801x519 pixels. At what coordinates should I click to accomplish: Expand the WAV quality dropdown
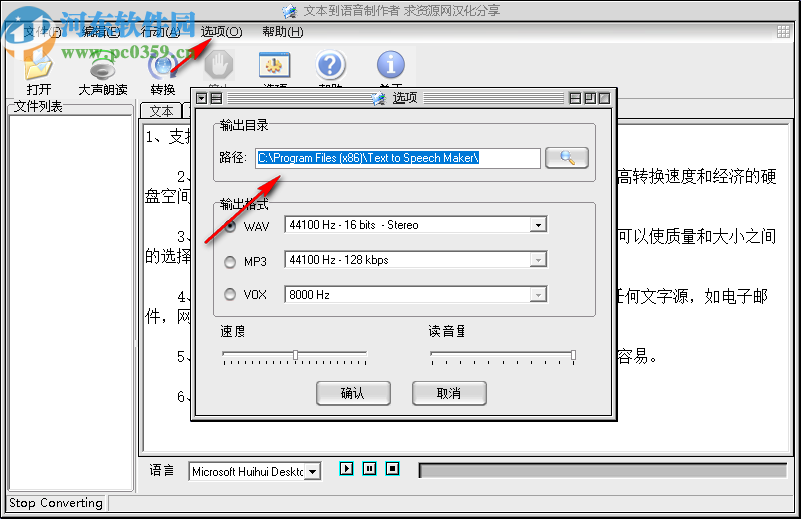pyautogui.click(x=538, y=225)
